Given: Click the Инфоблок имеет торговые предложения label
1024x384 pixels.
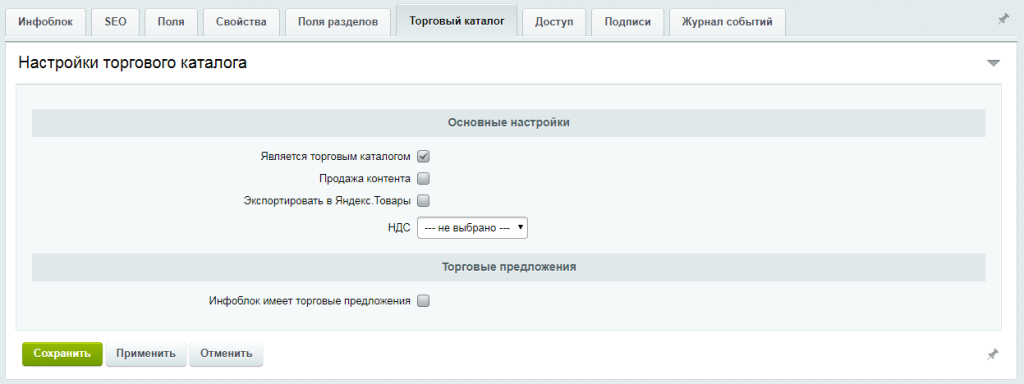Looking at the screenshot, I should [x=310, y=301].
